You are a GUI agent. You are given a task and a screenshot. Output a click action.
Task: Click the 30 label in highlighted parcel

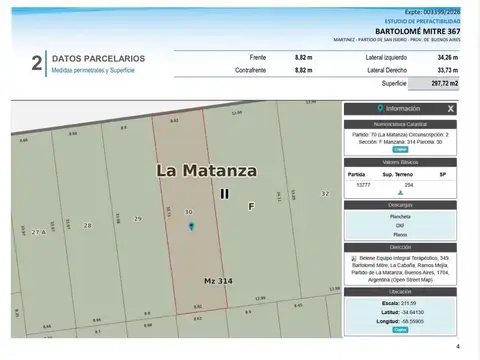pyautogui.click(x=189, y=212)
